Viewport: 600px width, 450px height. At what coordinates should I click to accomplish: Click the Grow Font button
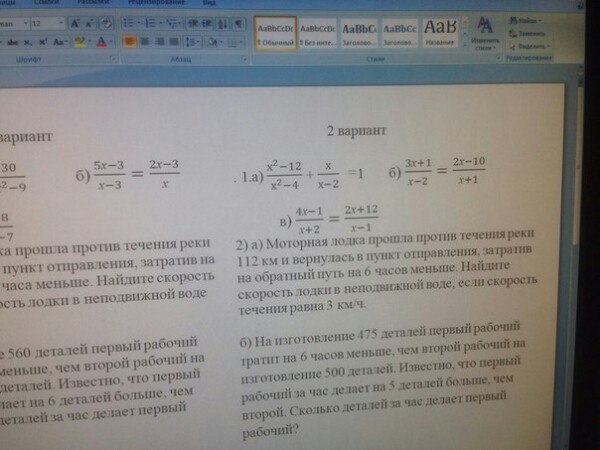pyautogui.click(x=75, y=24)
